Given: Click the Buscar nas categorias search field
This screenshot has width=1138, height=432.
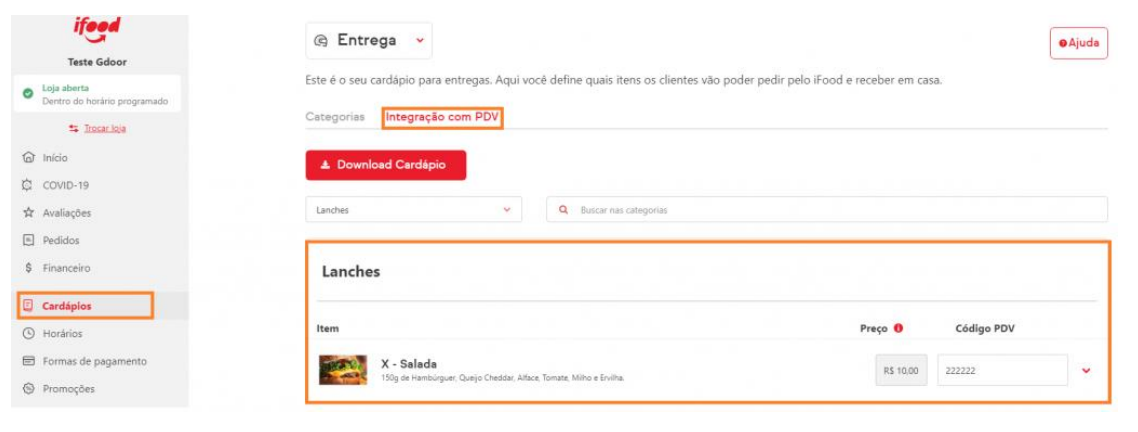Looking at the screenshot, I should [x=827, y=210].
